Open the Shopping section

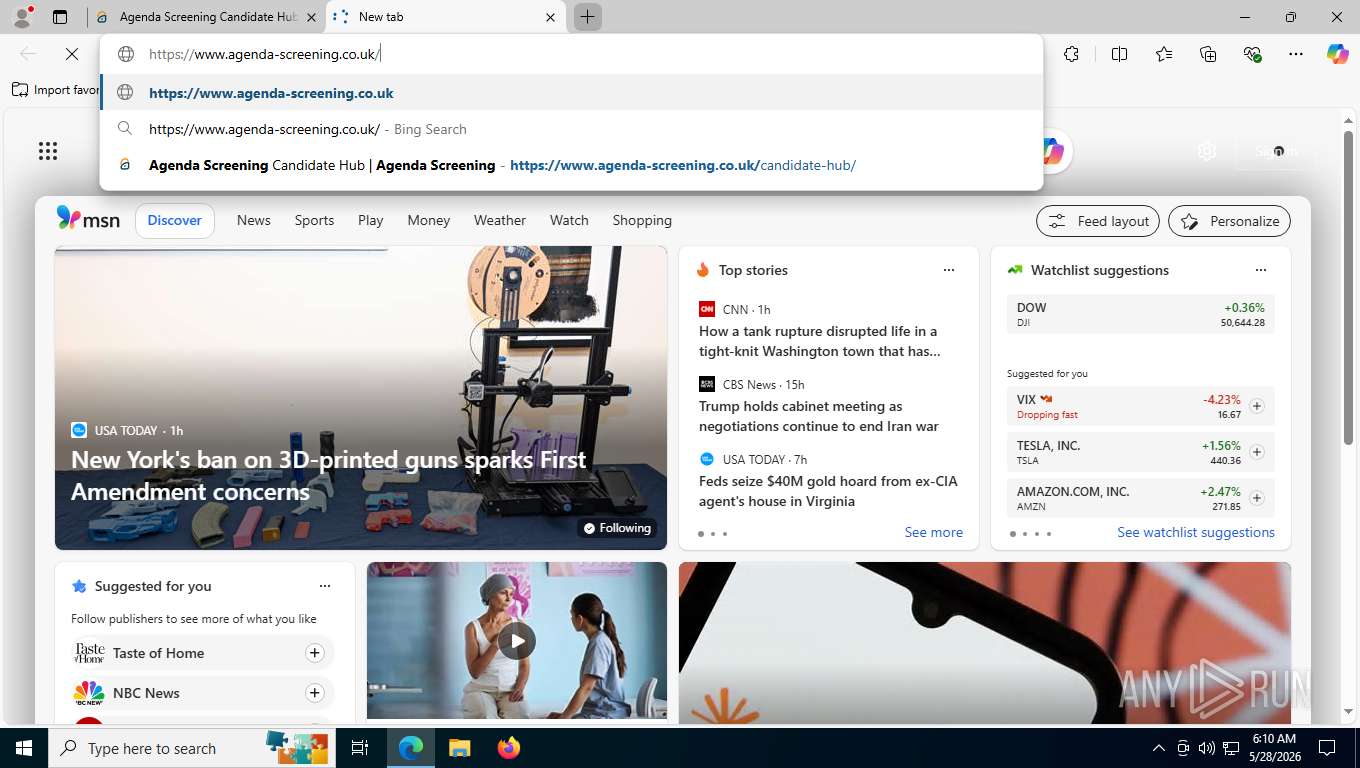[x=642, y=220]
